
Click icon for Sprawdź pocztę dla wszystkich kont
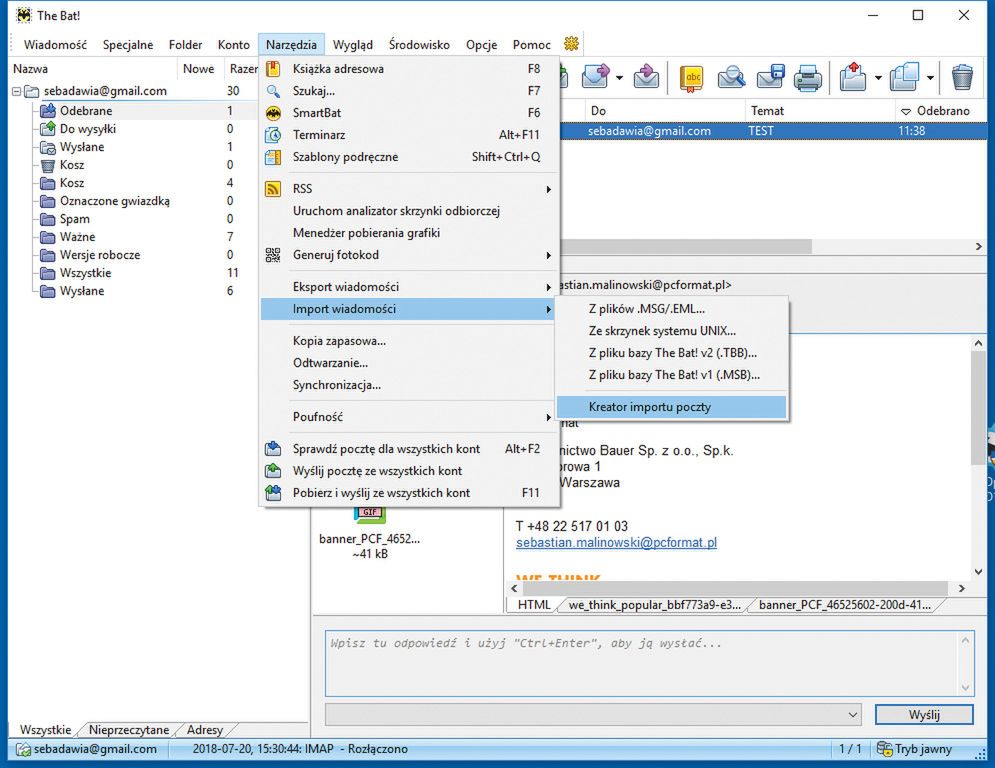(273, 449)
